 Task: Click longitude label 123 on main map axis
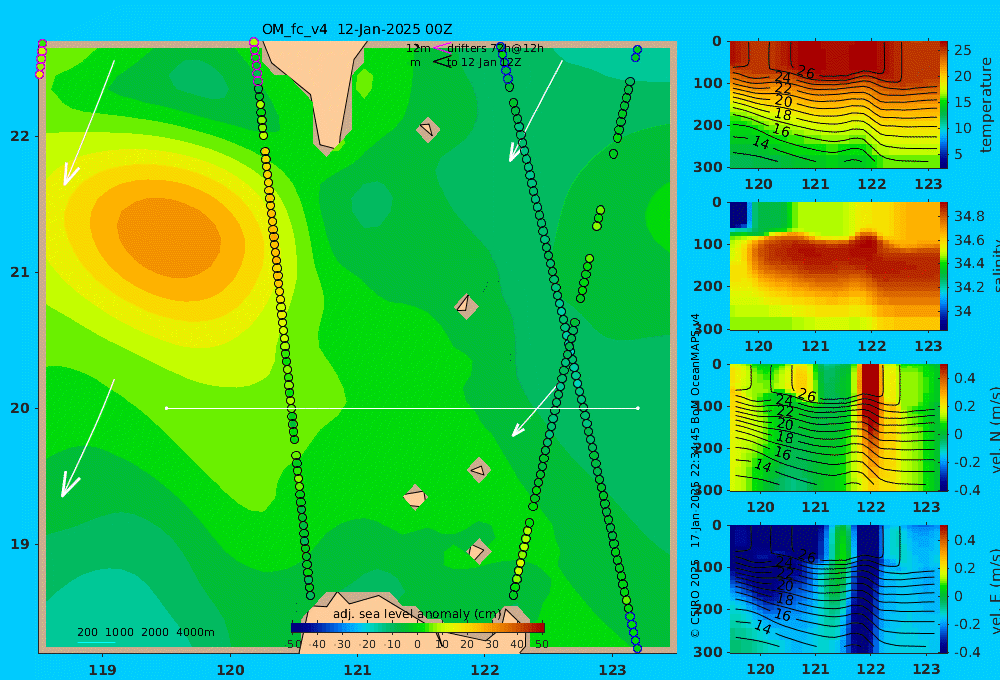coord(613,670)
